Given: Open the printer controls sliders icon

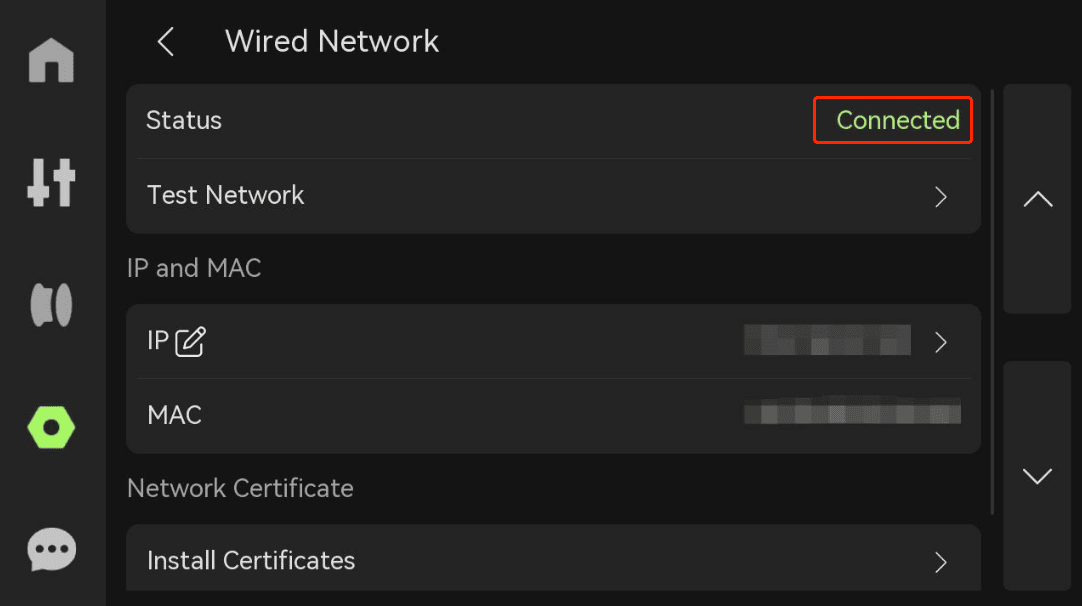Looking at the screenshot, I should tap(51, 182).
